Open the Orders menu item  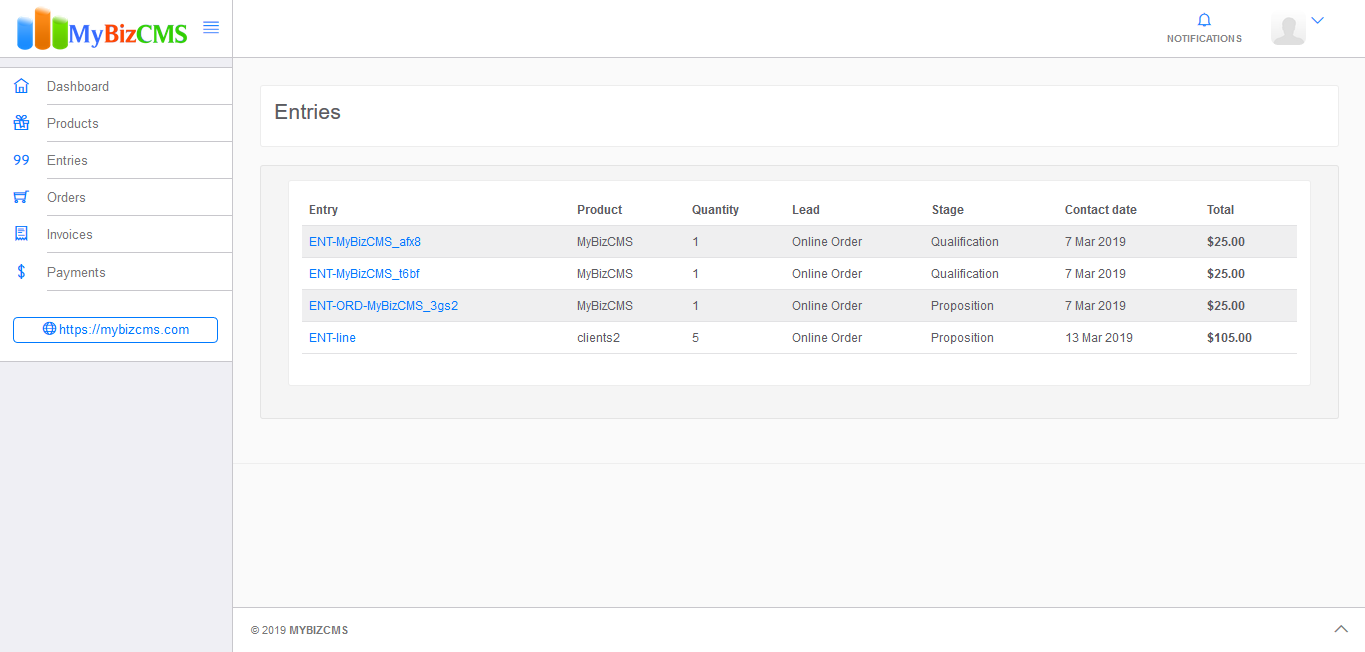pyautogui.click(x=66, y=197)
